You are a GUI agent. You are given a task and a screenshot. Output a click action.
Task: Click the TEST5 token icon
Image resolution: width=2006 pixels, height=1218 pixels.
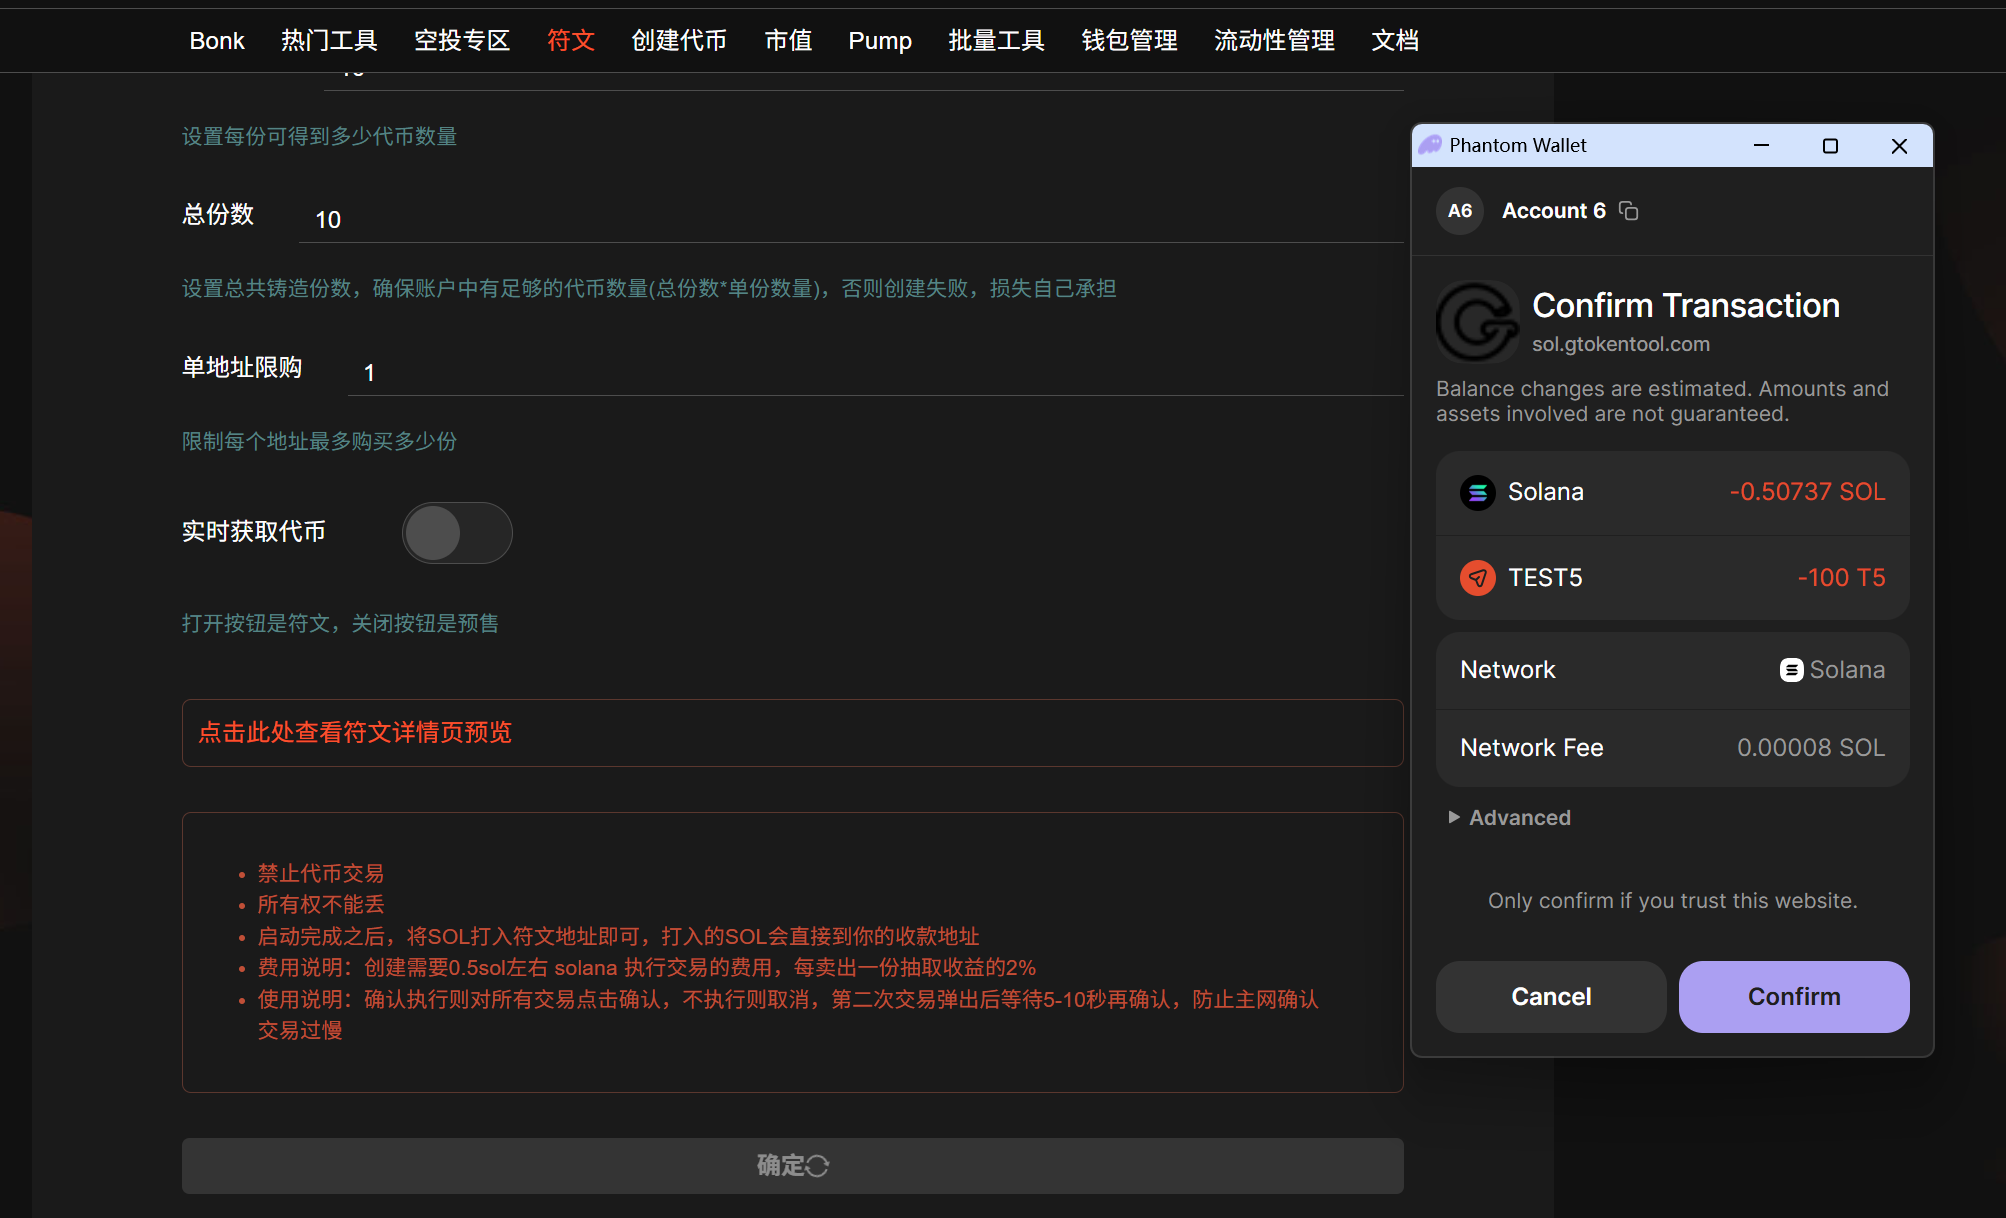(1477, 578)
